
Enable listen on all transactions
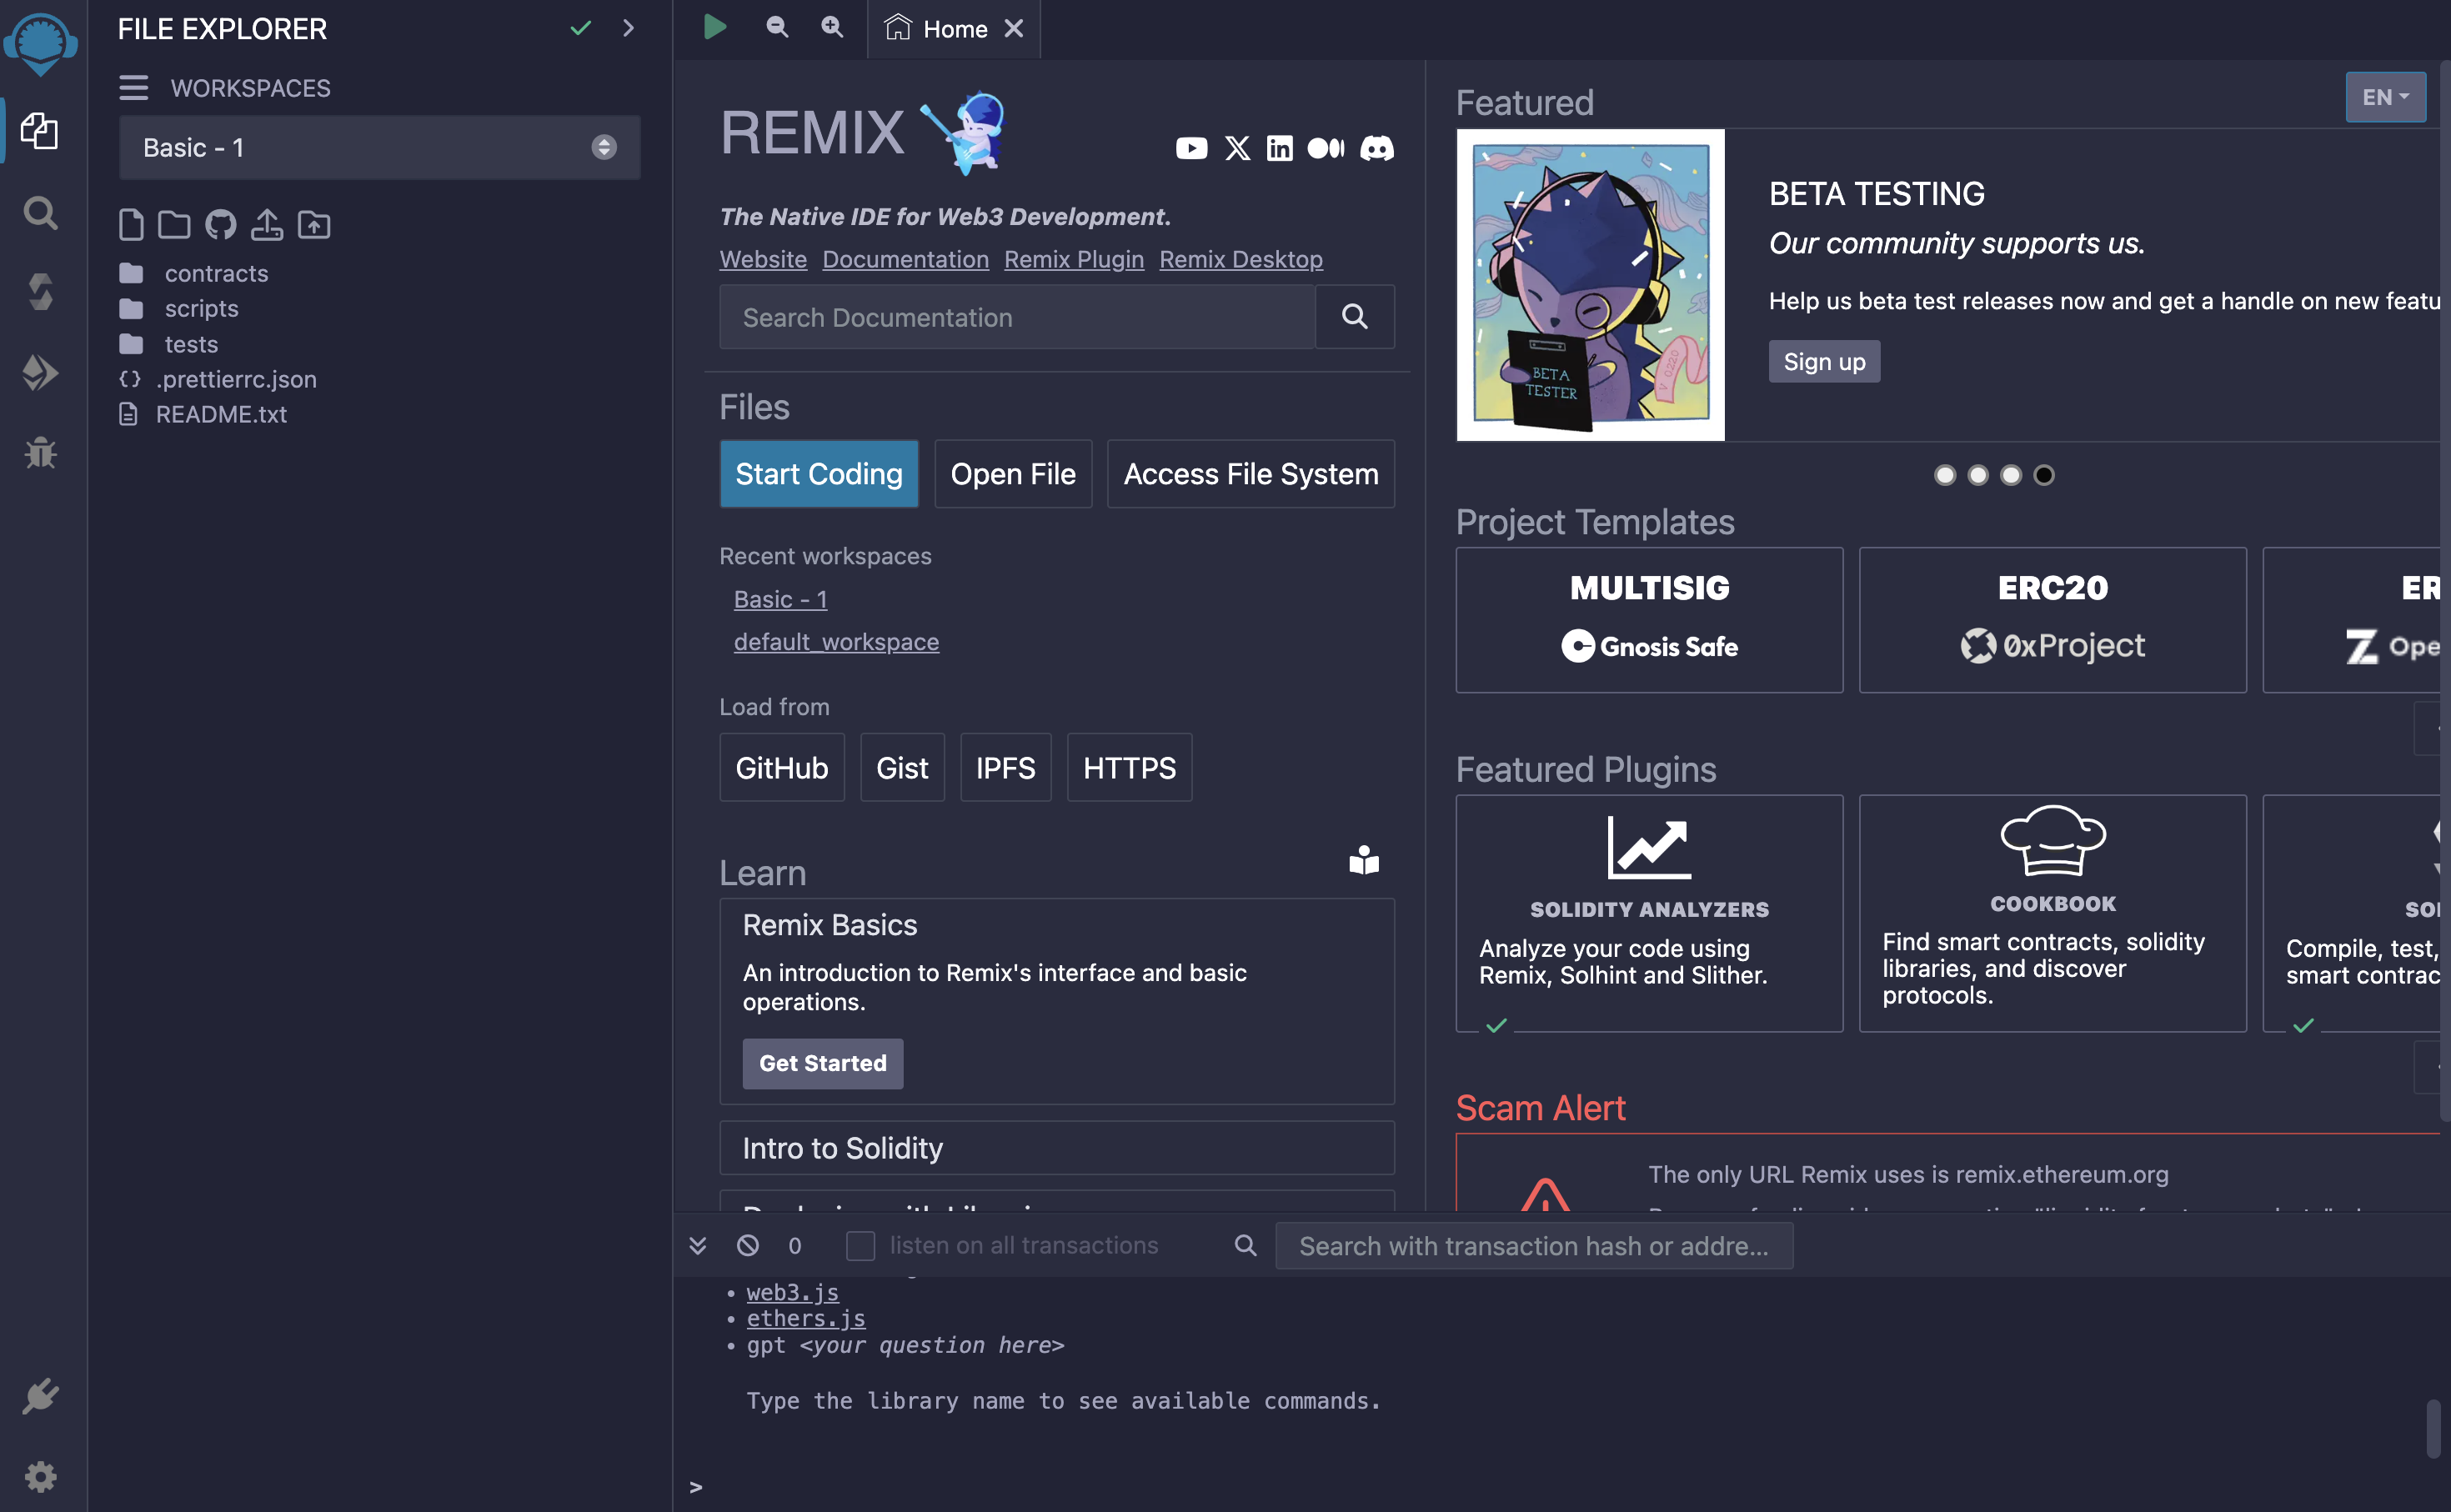(x=860, y=1245)
